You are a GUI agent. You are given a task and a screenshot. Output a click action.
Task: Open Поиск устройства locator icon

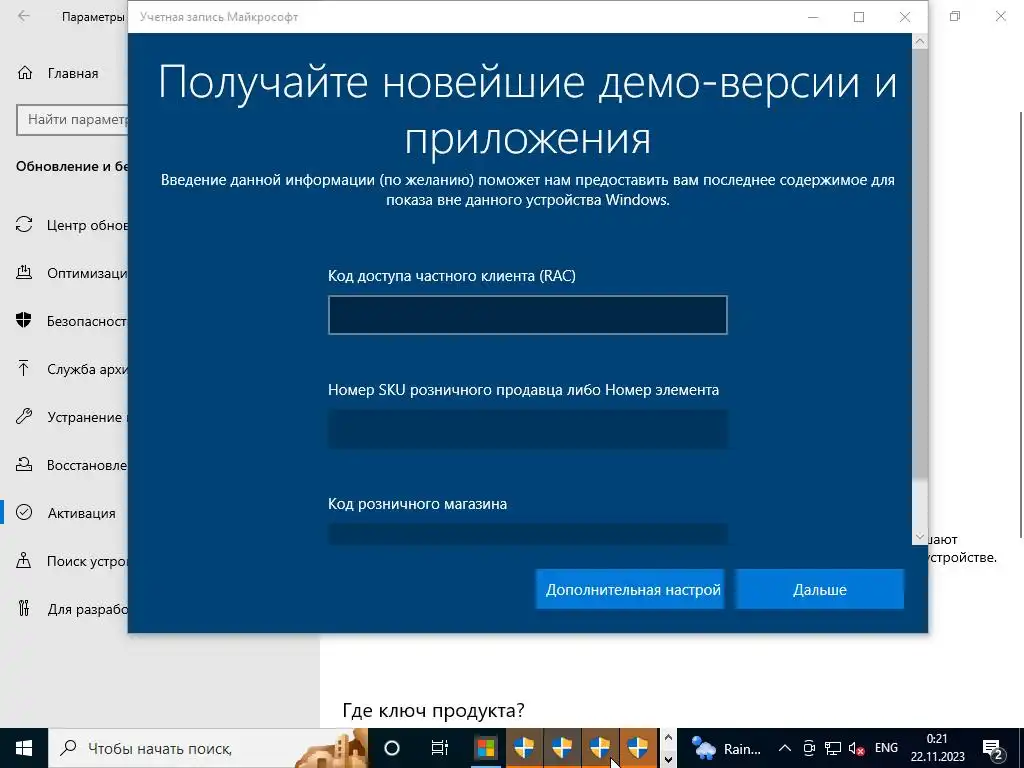(24, 560)
